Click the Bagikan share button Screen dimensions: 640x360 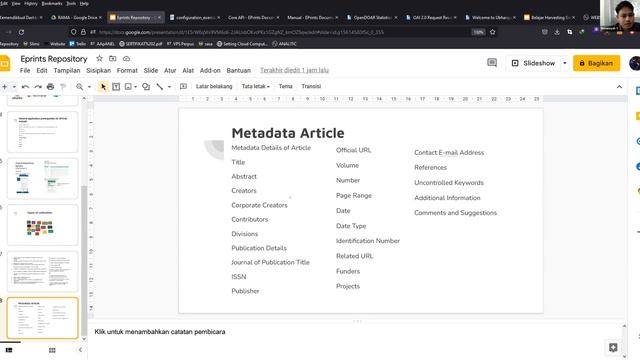click(596, 63)
